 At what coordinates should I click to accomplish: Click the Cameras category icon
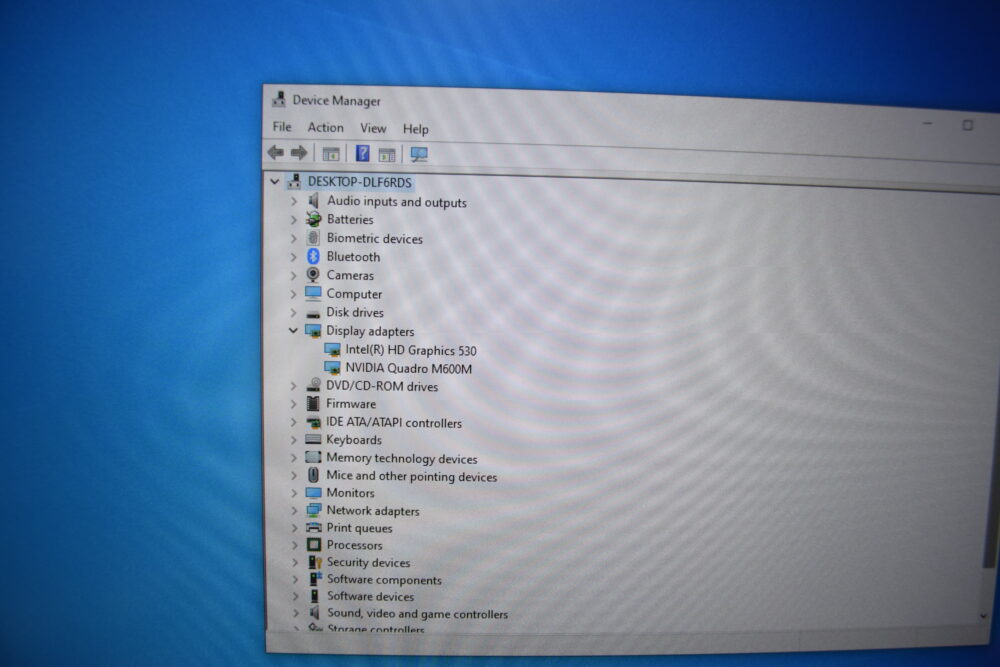313,275
